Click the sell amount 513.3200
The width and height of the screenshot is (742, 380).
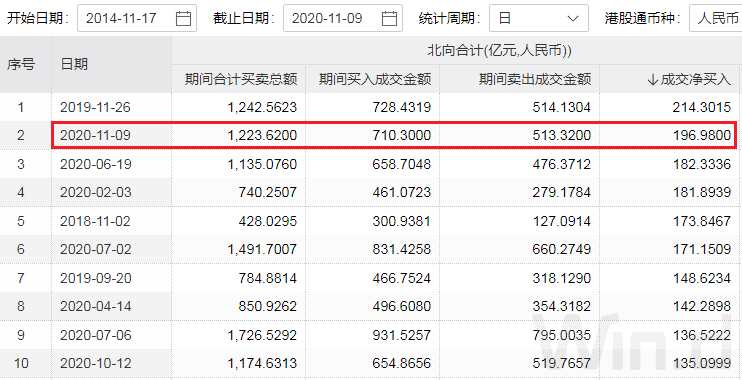(562, 136)
